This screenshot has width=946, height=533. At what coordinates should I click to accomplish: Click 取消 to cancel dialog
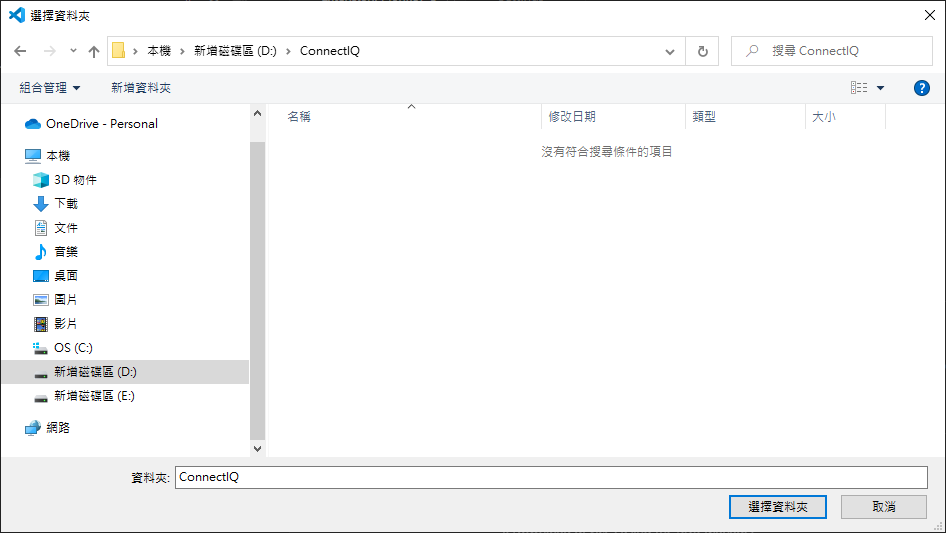[884, 507]
